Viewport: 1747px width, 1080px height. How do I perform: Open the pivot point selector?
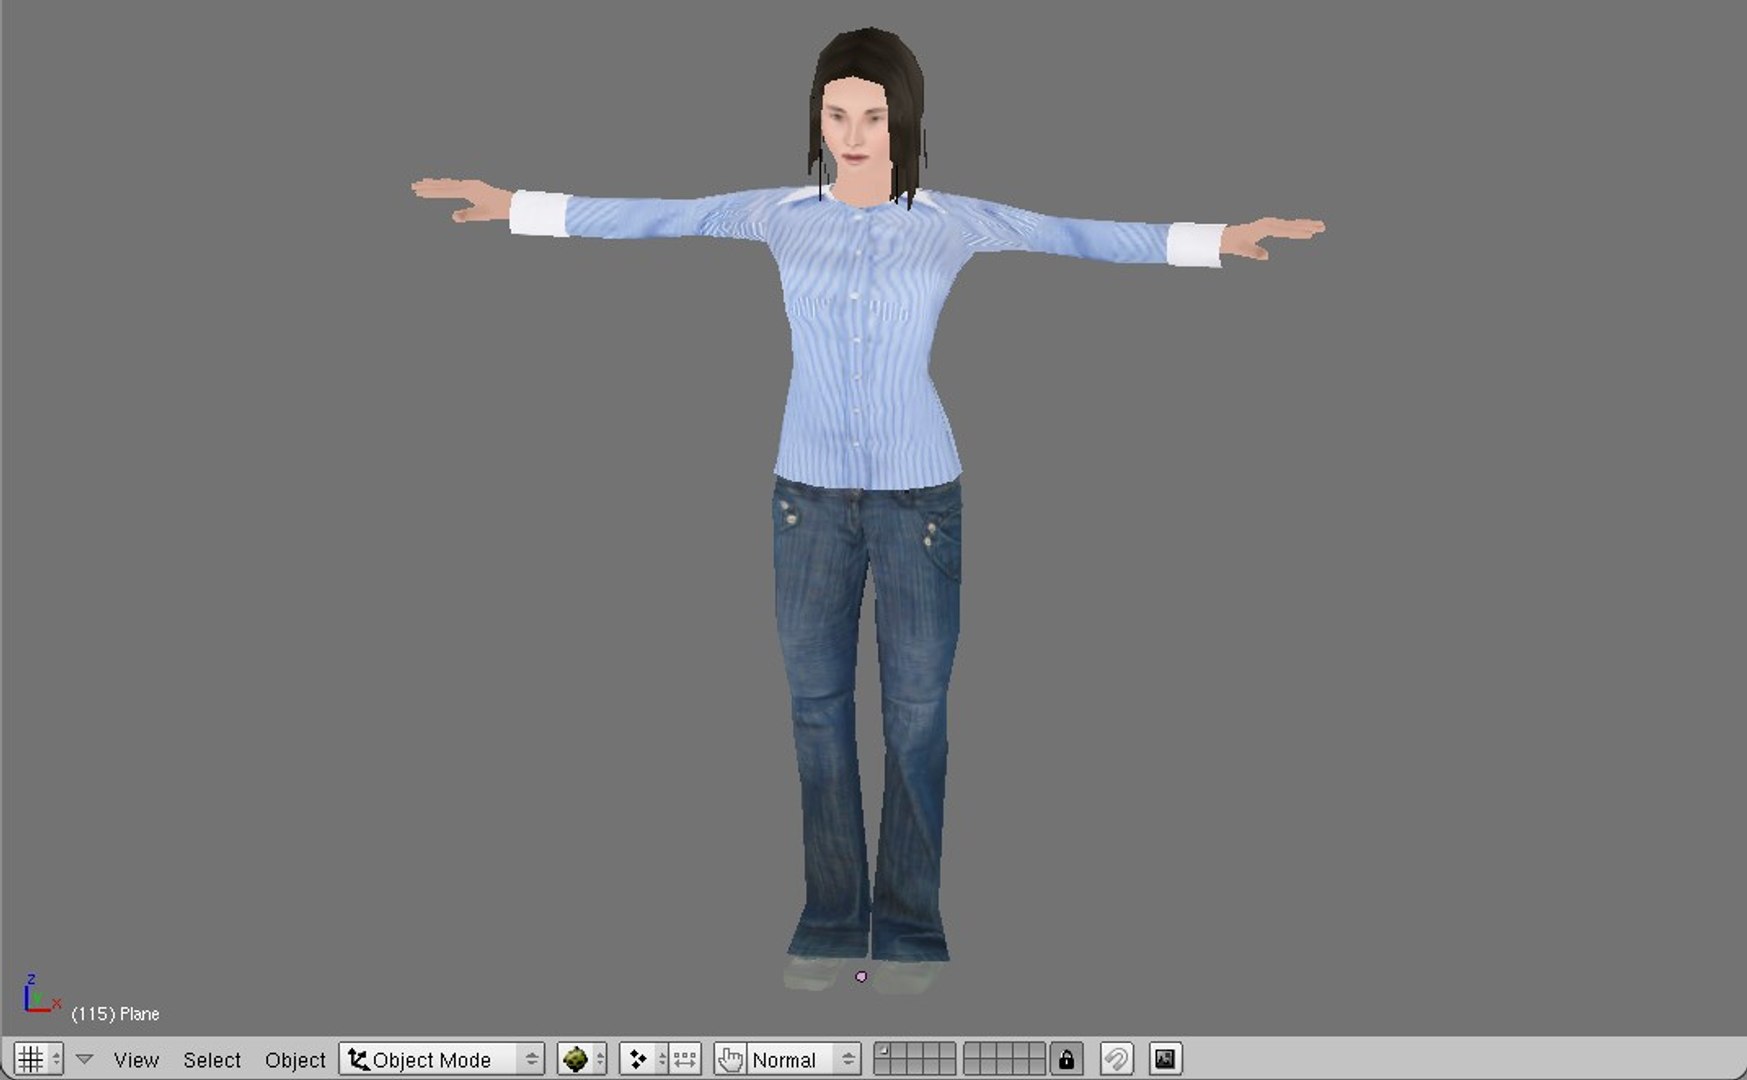644,1059
